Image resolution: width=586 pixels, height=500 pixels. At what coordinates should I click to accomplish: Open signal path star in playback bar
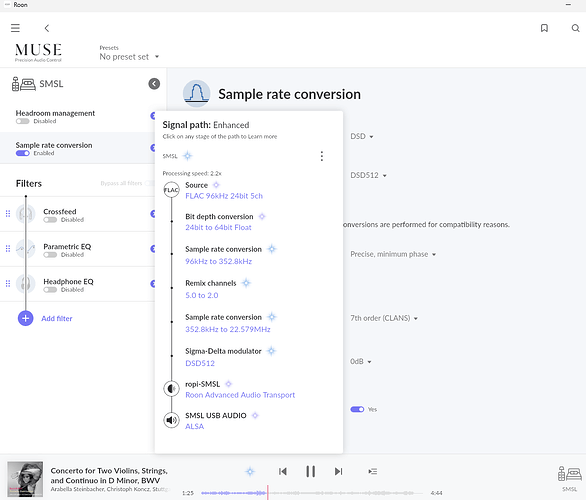pos(250,472)
